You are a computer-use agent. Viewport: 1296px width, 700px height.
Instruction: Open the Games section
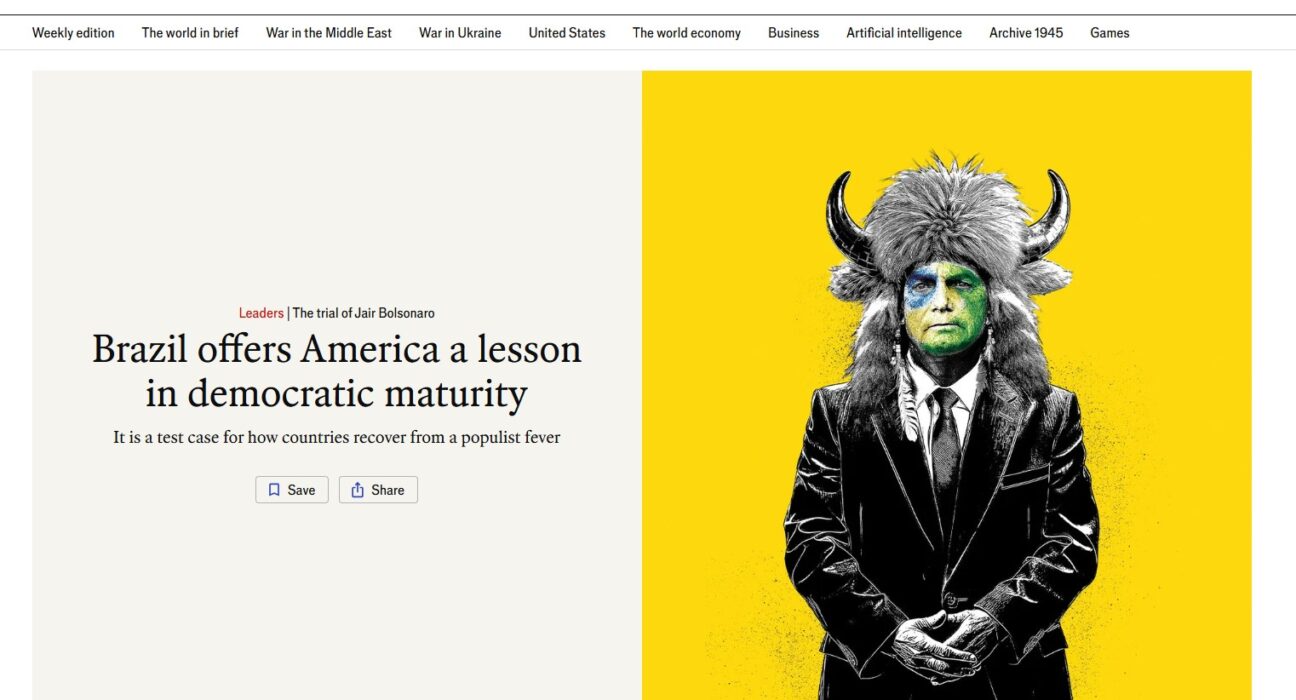click(1110, 33)
